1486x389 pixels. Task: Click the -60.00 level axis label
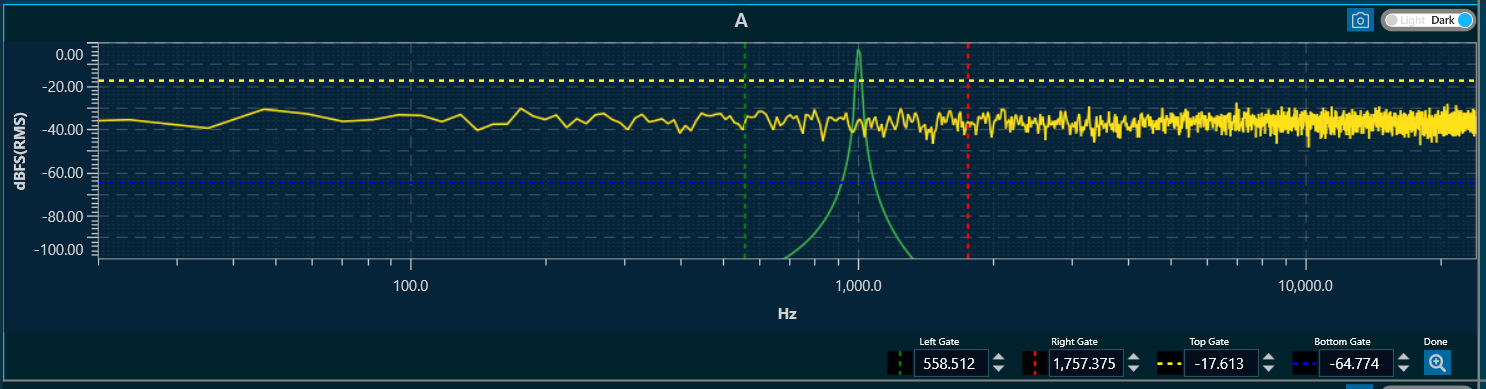click(62, 172)
